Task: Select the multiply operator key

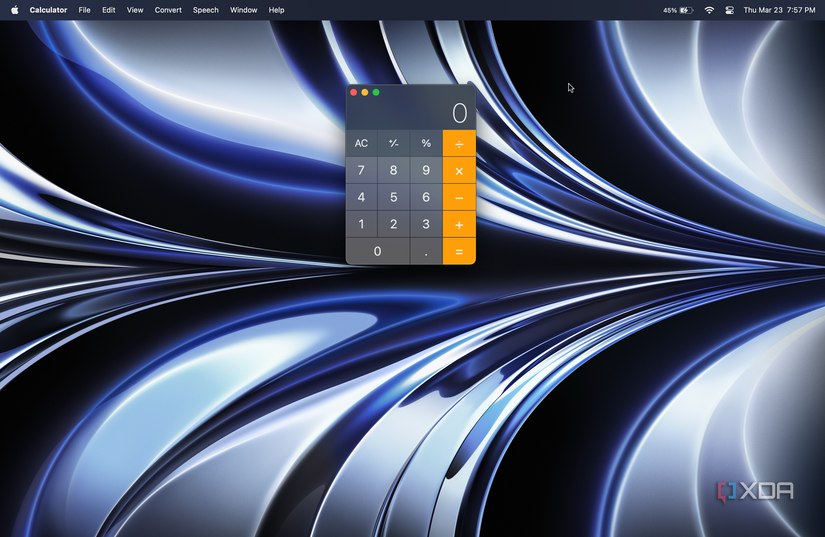Action: click(x=459, y=170)
